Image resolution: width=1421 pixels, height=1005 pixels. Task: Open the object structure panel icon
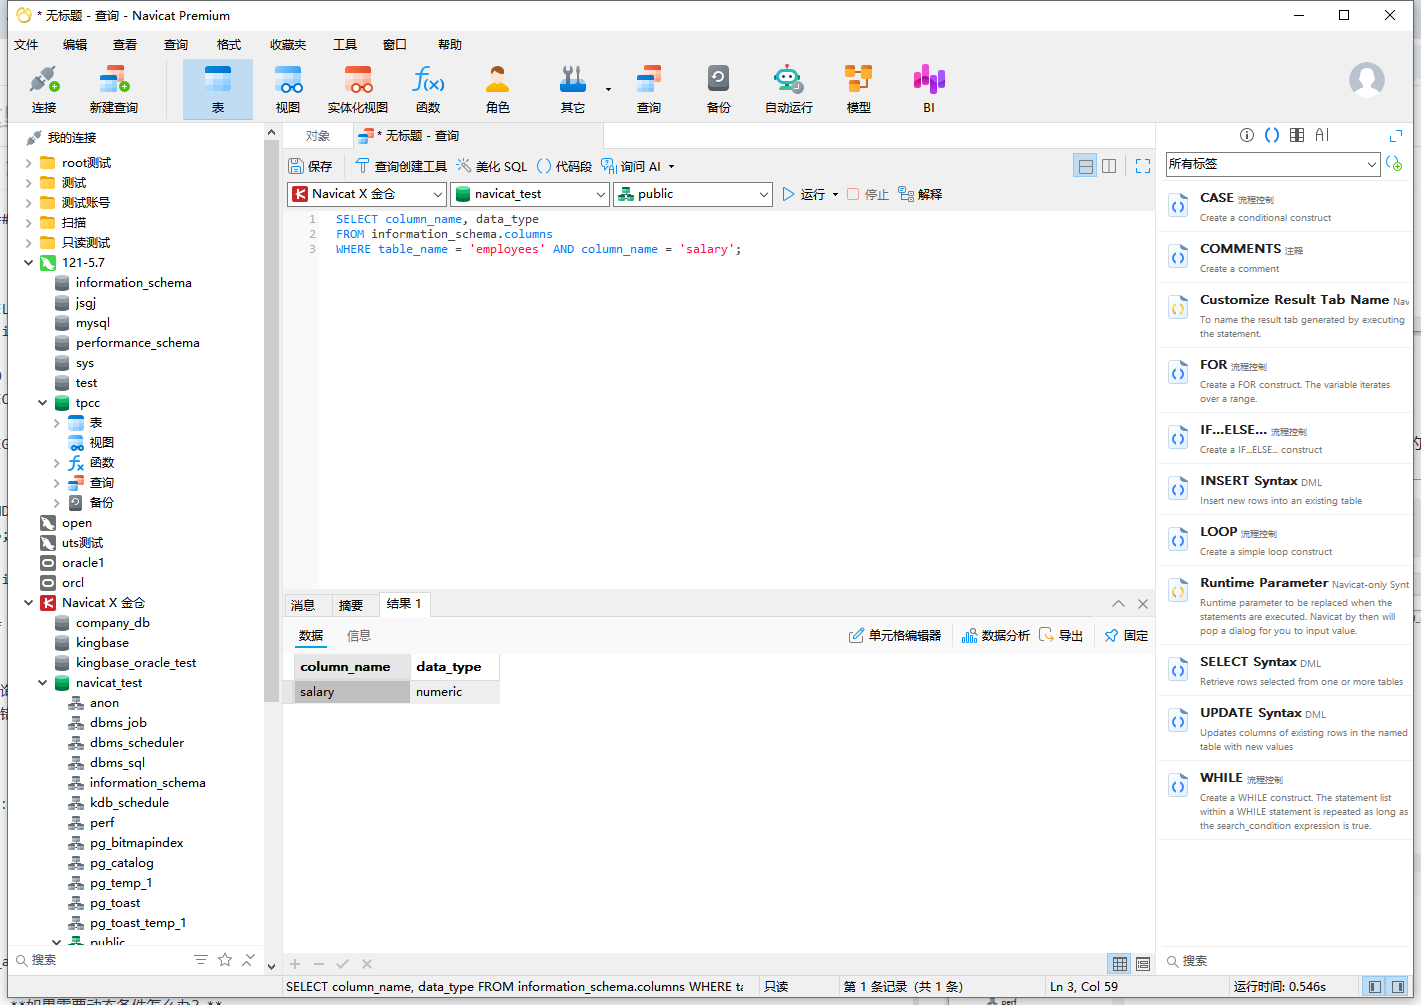click(x=1297, y=135)
